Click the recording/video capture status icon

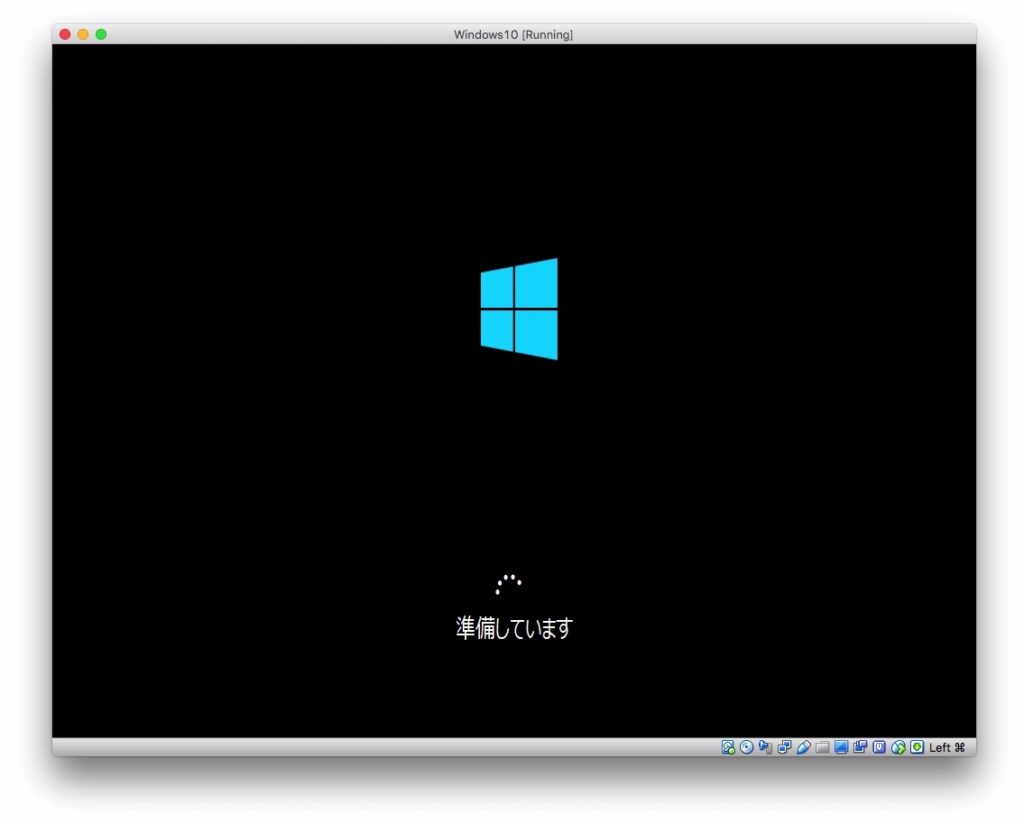point(860,747)
